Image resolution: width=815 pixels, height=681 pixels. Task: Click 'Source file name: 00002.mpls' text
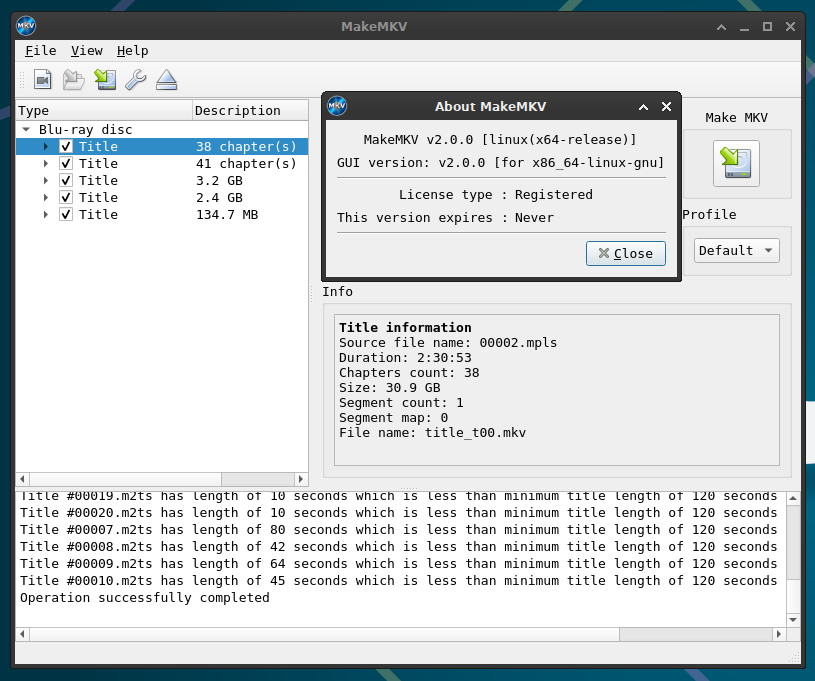[x=448, y=343]
